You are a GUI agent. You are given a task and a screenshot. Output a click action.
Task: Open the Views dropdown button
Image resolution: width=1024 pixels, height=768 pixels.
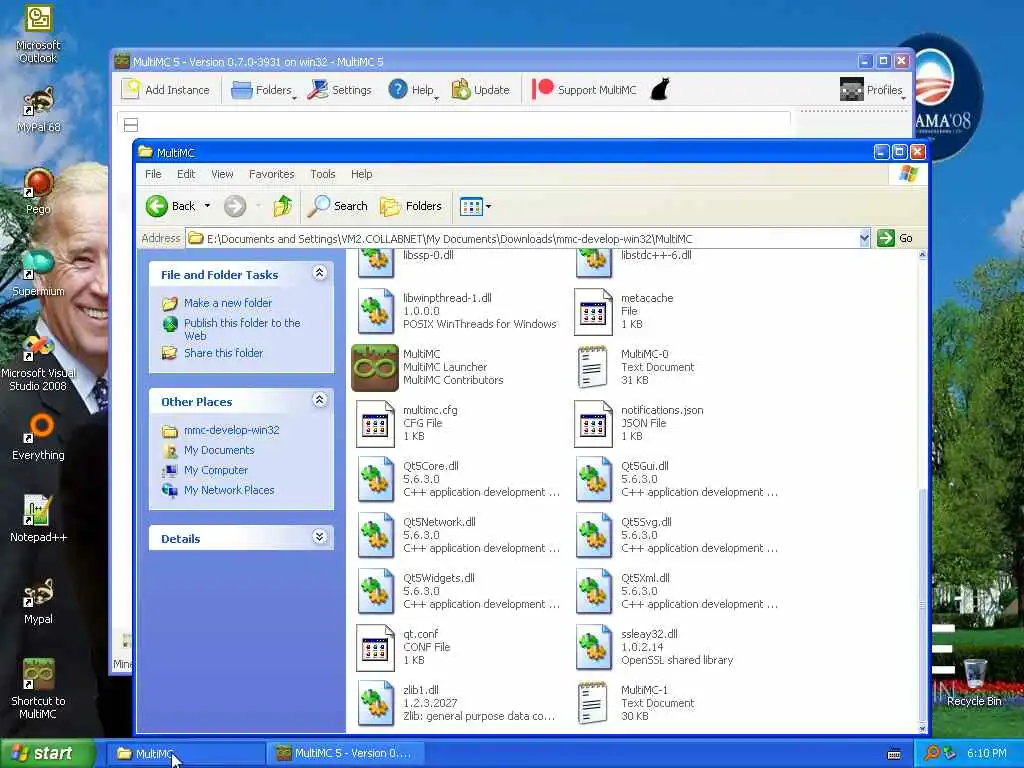pyautogui.click(x=475, y=206)
